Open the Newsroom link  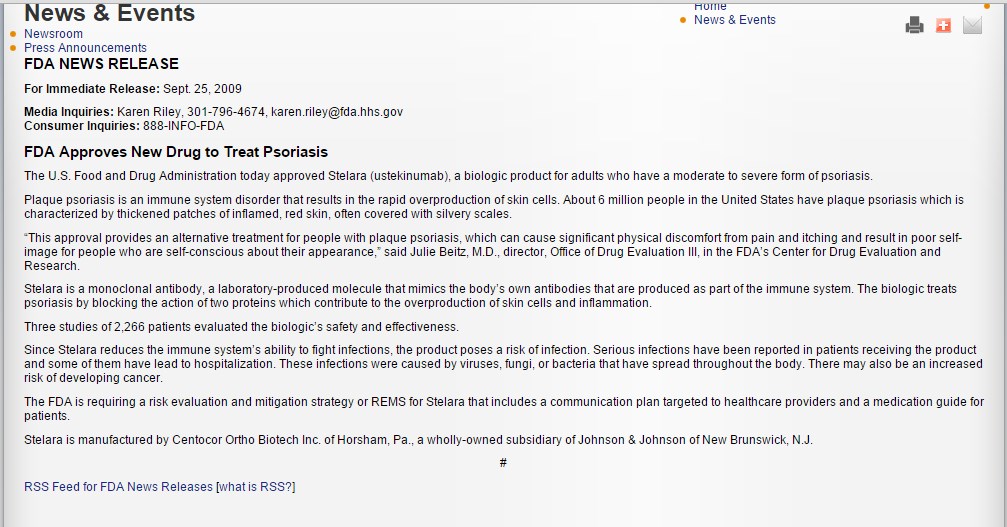pyautogui.click(x=53, y=34)
